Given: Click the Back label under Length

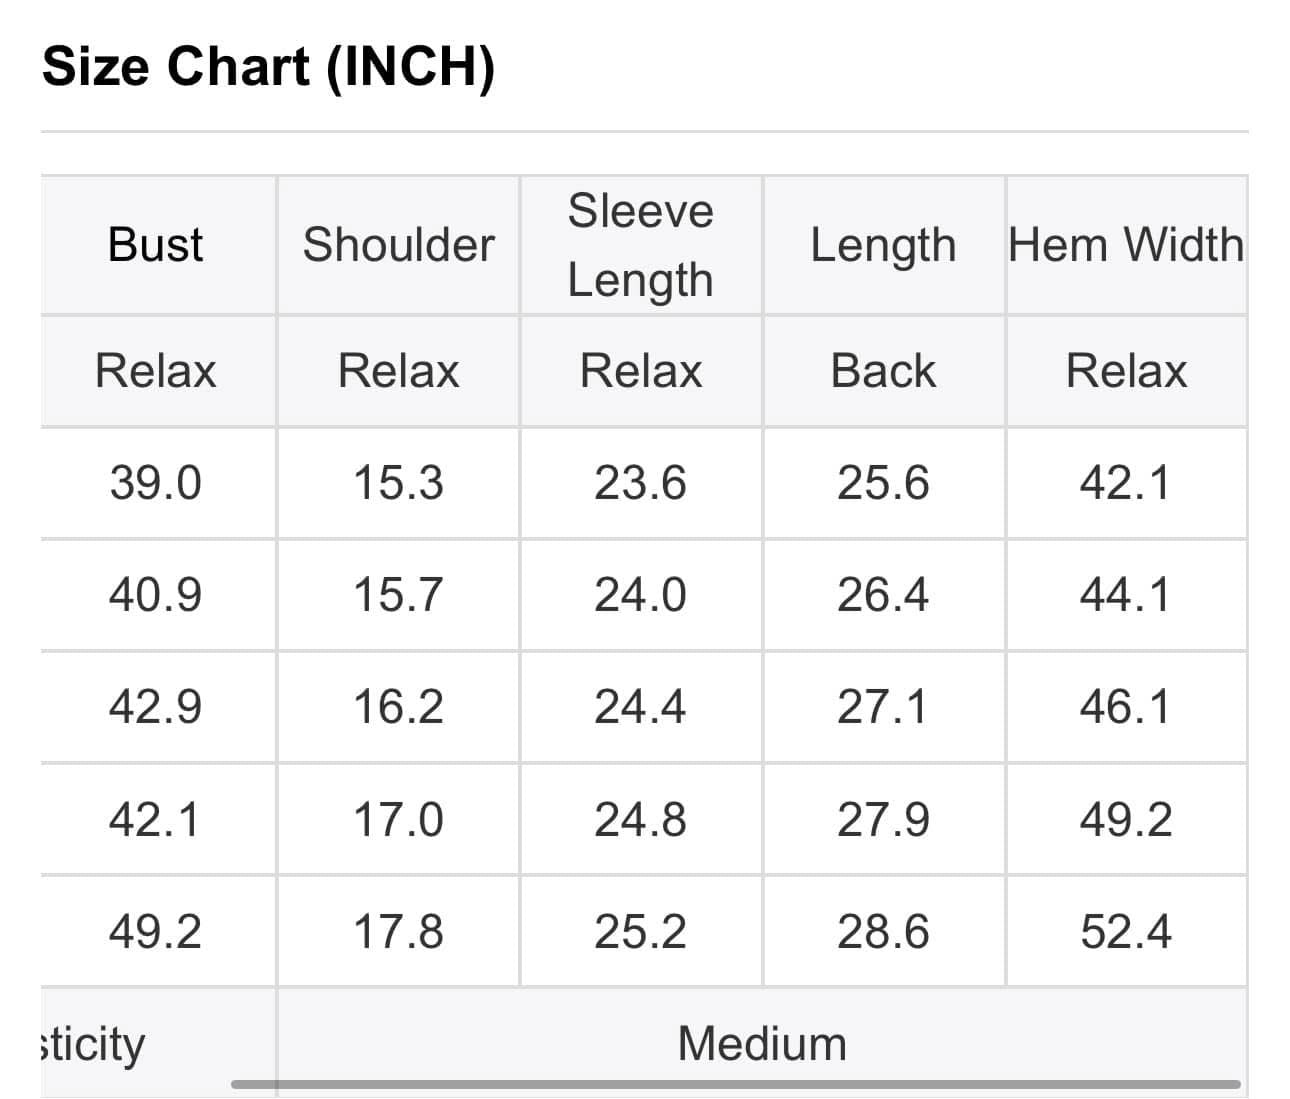Looking at the screenshot, I should pyautogui.click(x=883, y=371).
